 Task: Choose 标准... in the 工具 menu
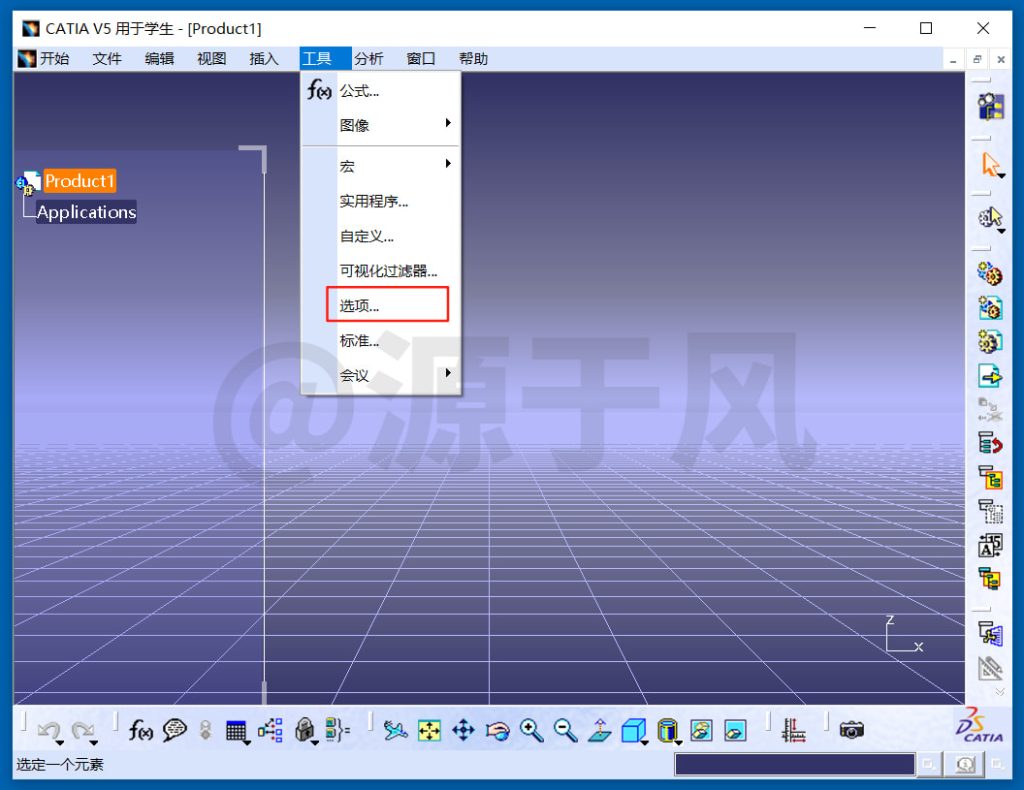(381, 340)
